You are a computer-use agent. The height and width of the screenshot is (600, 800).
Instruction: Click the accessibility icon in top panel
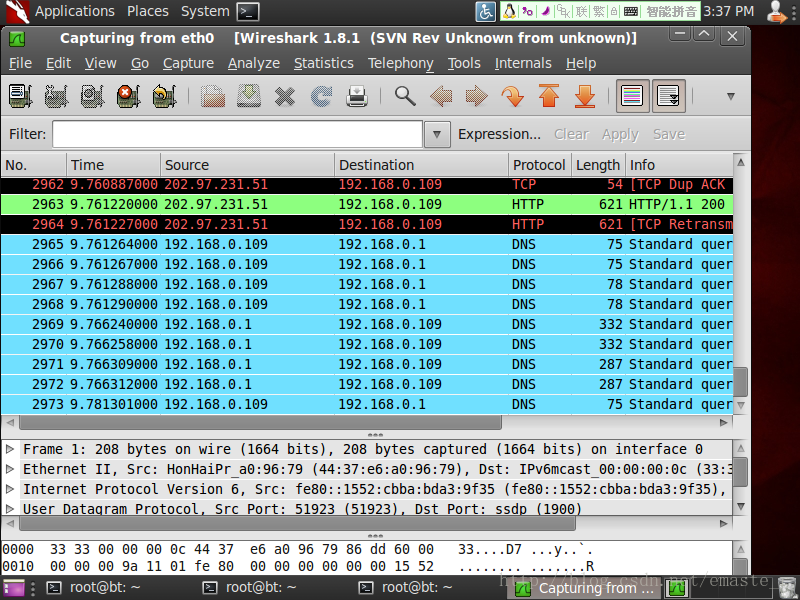click(485, 12)
